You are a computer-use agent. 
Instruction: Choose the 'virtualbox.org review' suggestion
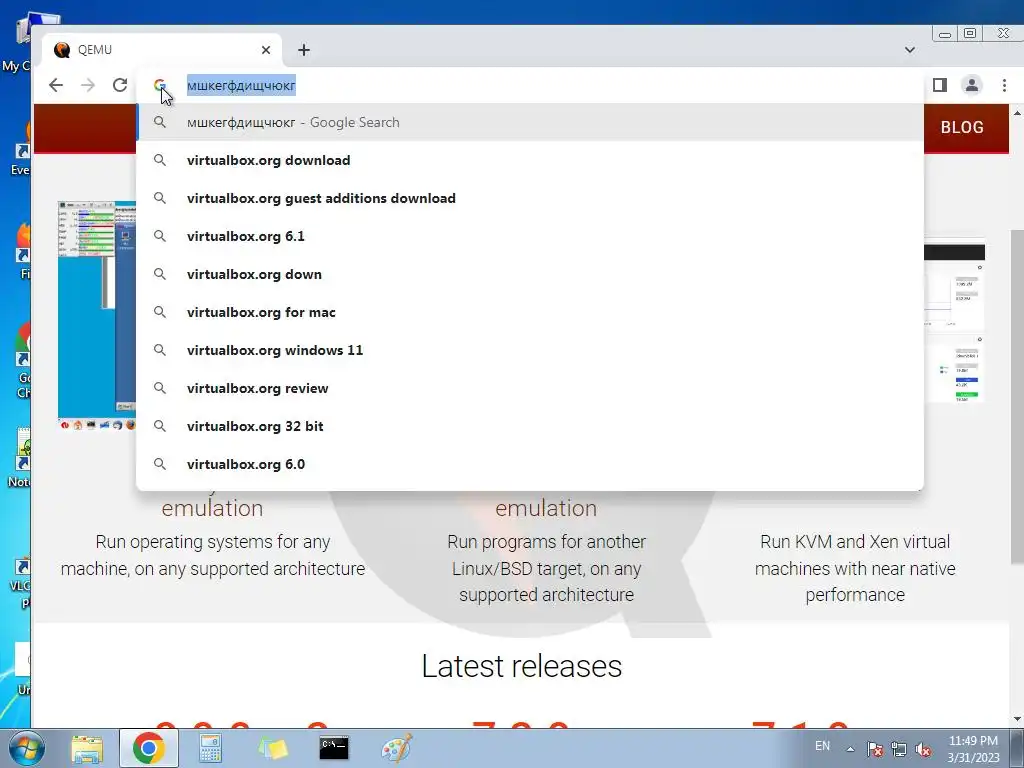point(530,388)
